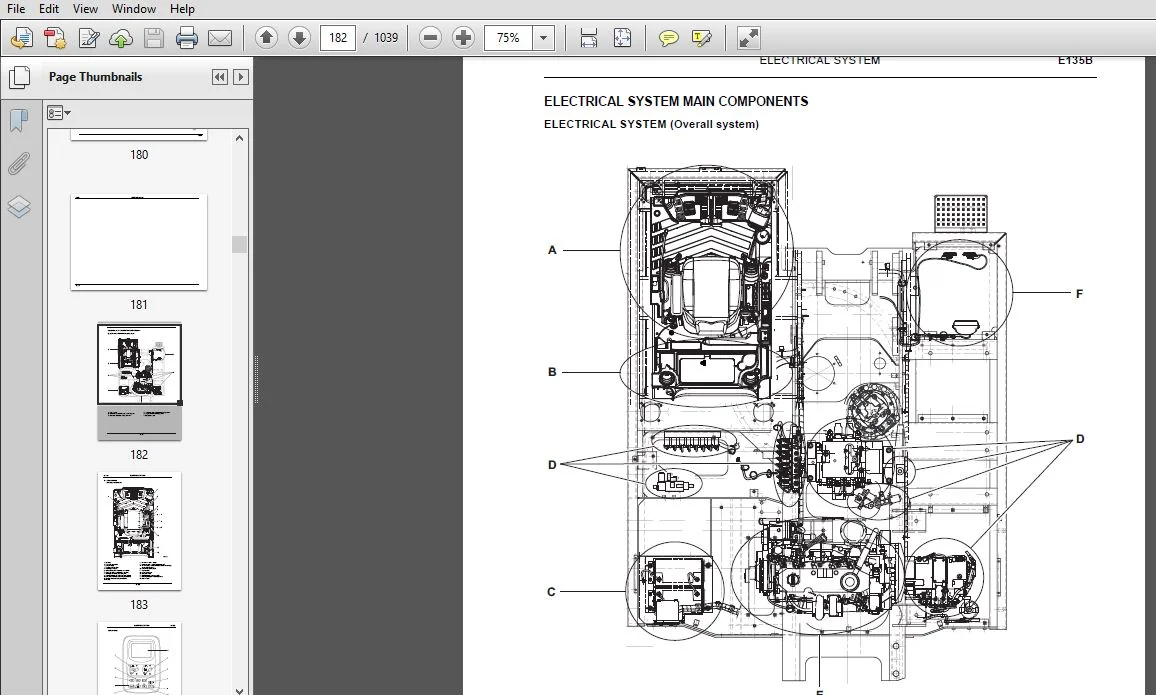Screen dimensions: 1156x695
Task: Click the Print icon
Action: point(187,38)
